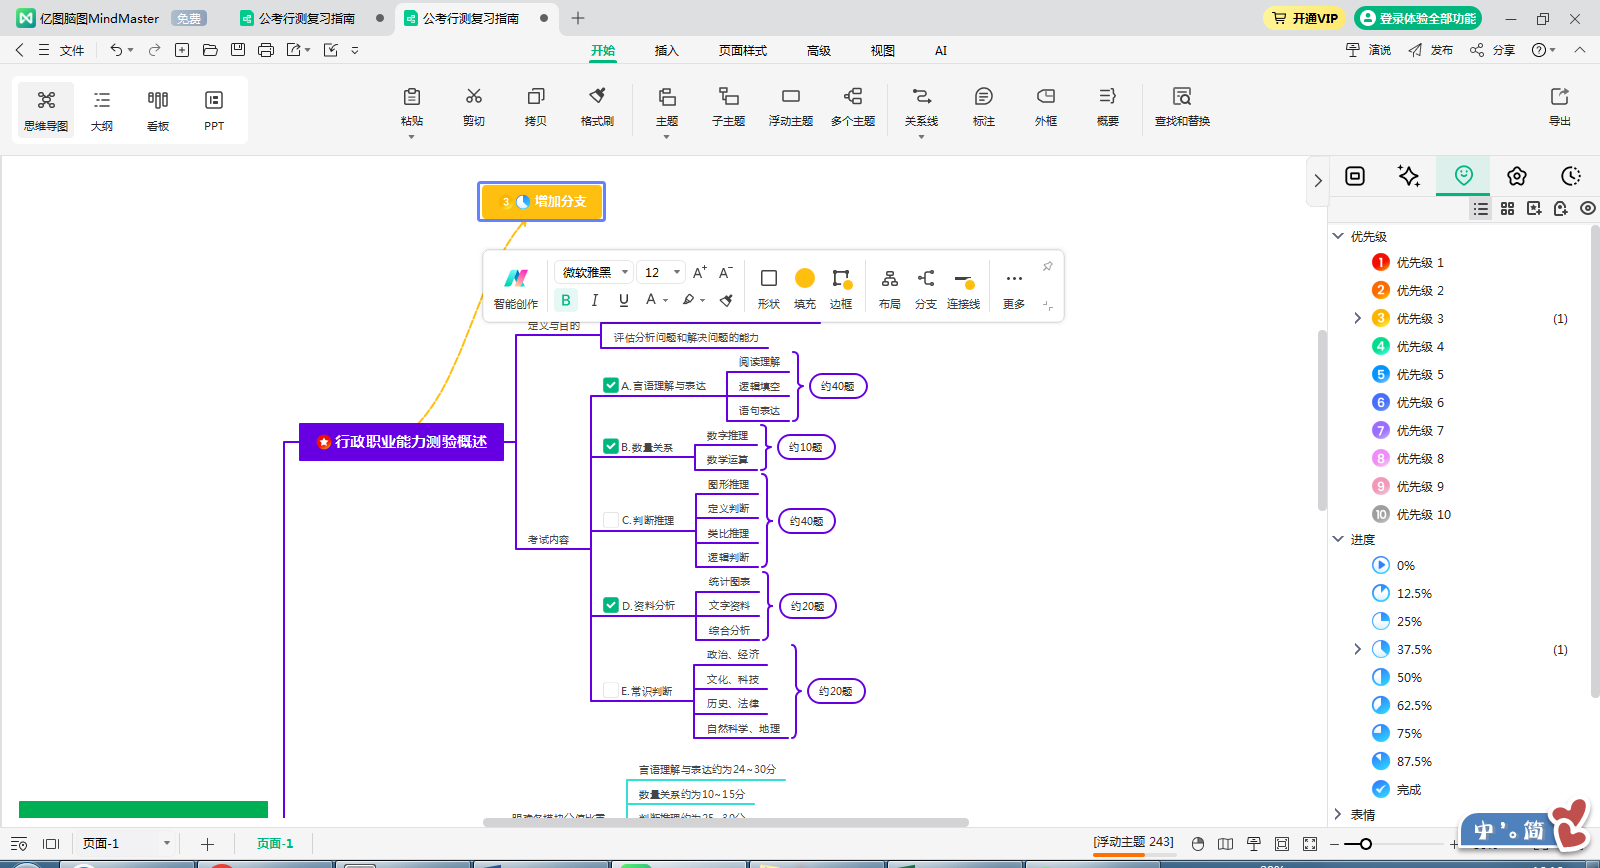Expand the 表情 section

coord(1338,814)
